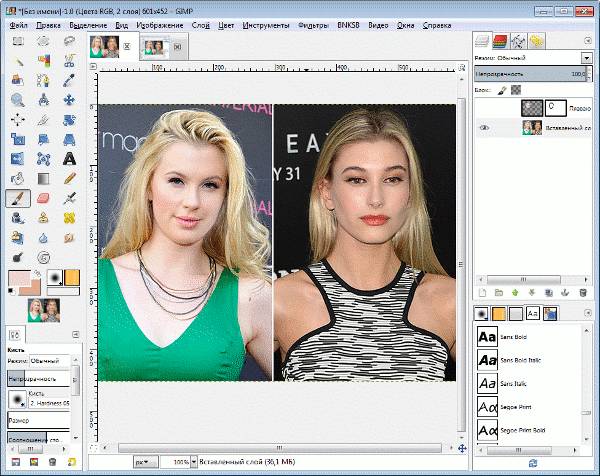Select the Smudge tool
This screenshot has width=600, height=476.
click(x=69, y=238)
